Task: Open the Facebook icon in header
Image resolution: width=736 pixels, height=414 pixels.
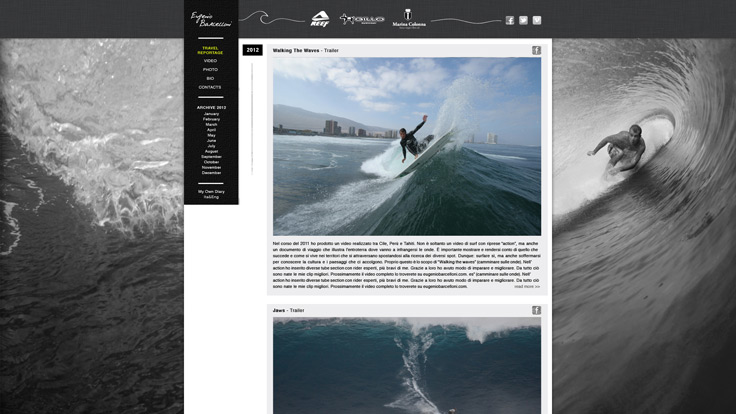Action: click(x=510, y=20)
